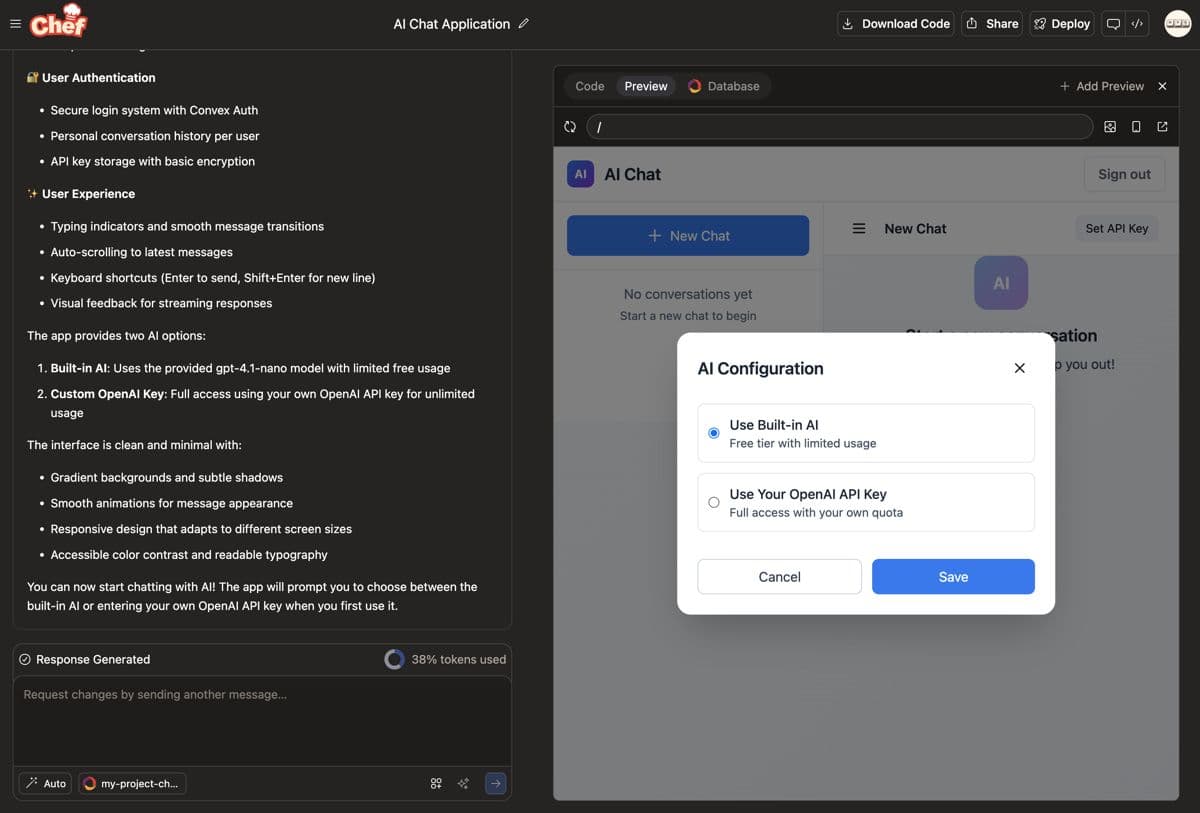Close the AI Configuration dialog with X

tap(1019, 368)
